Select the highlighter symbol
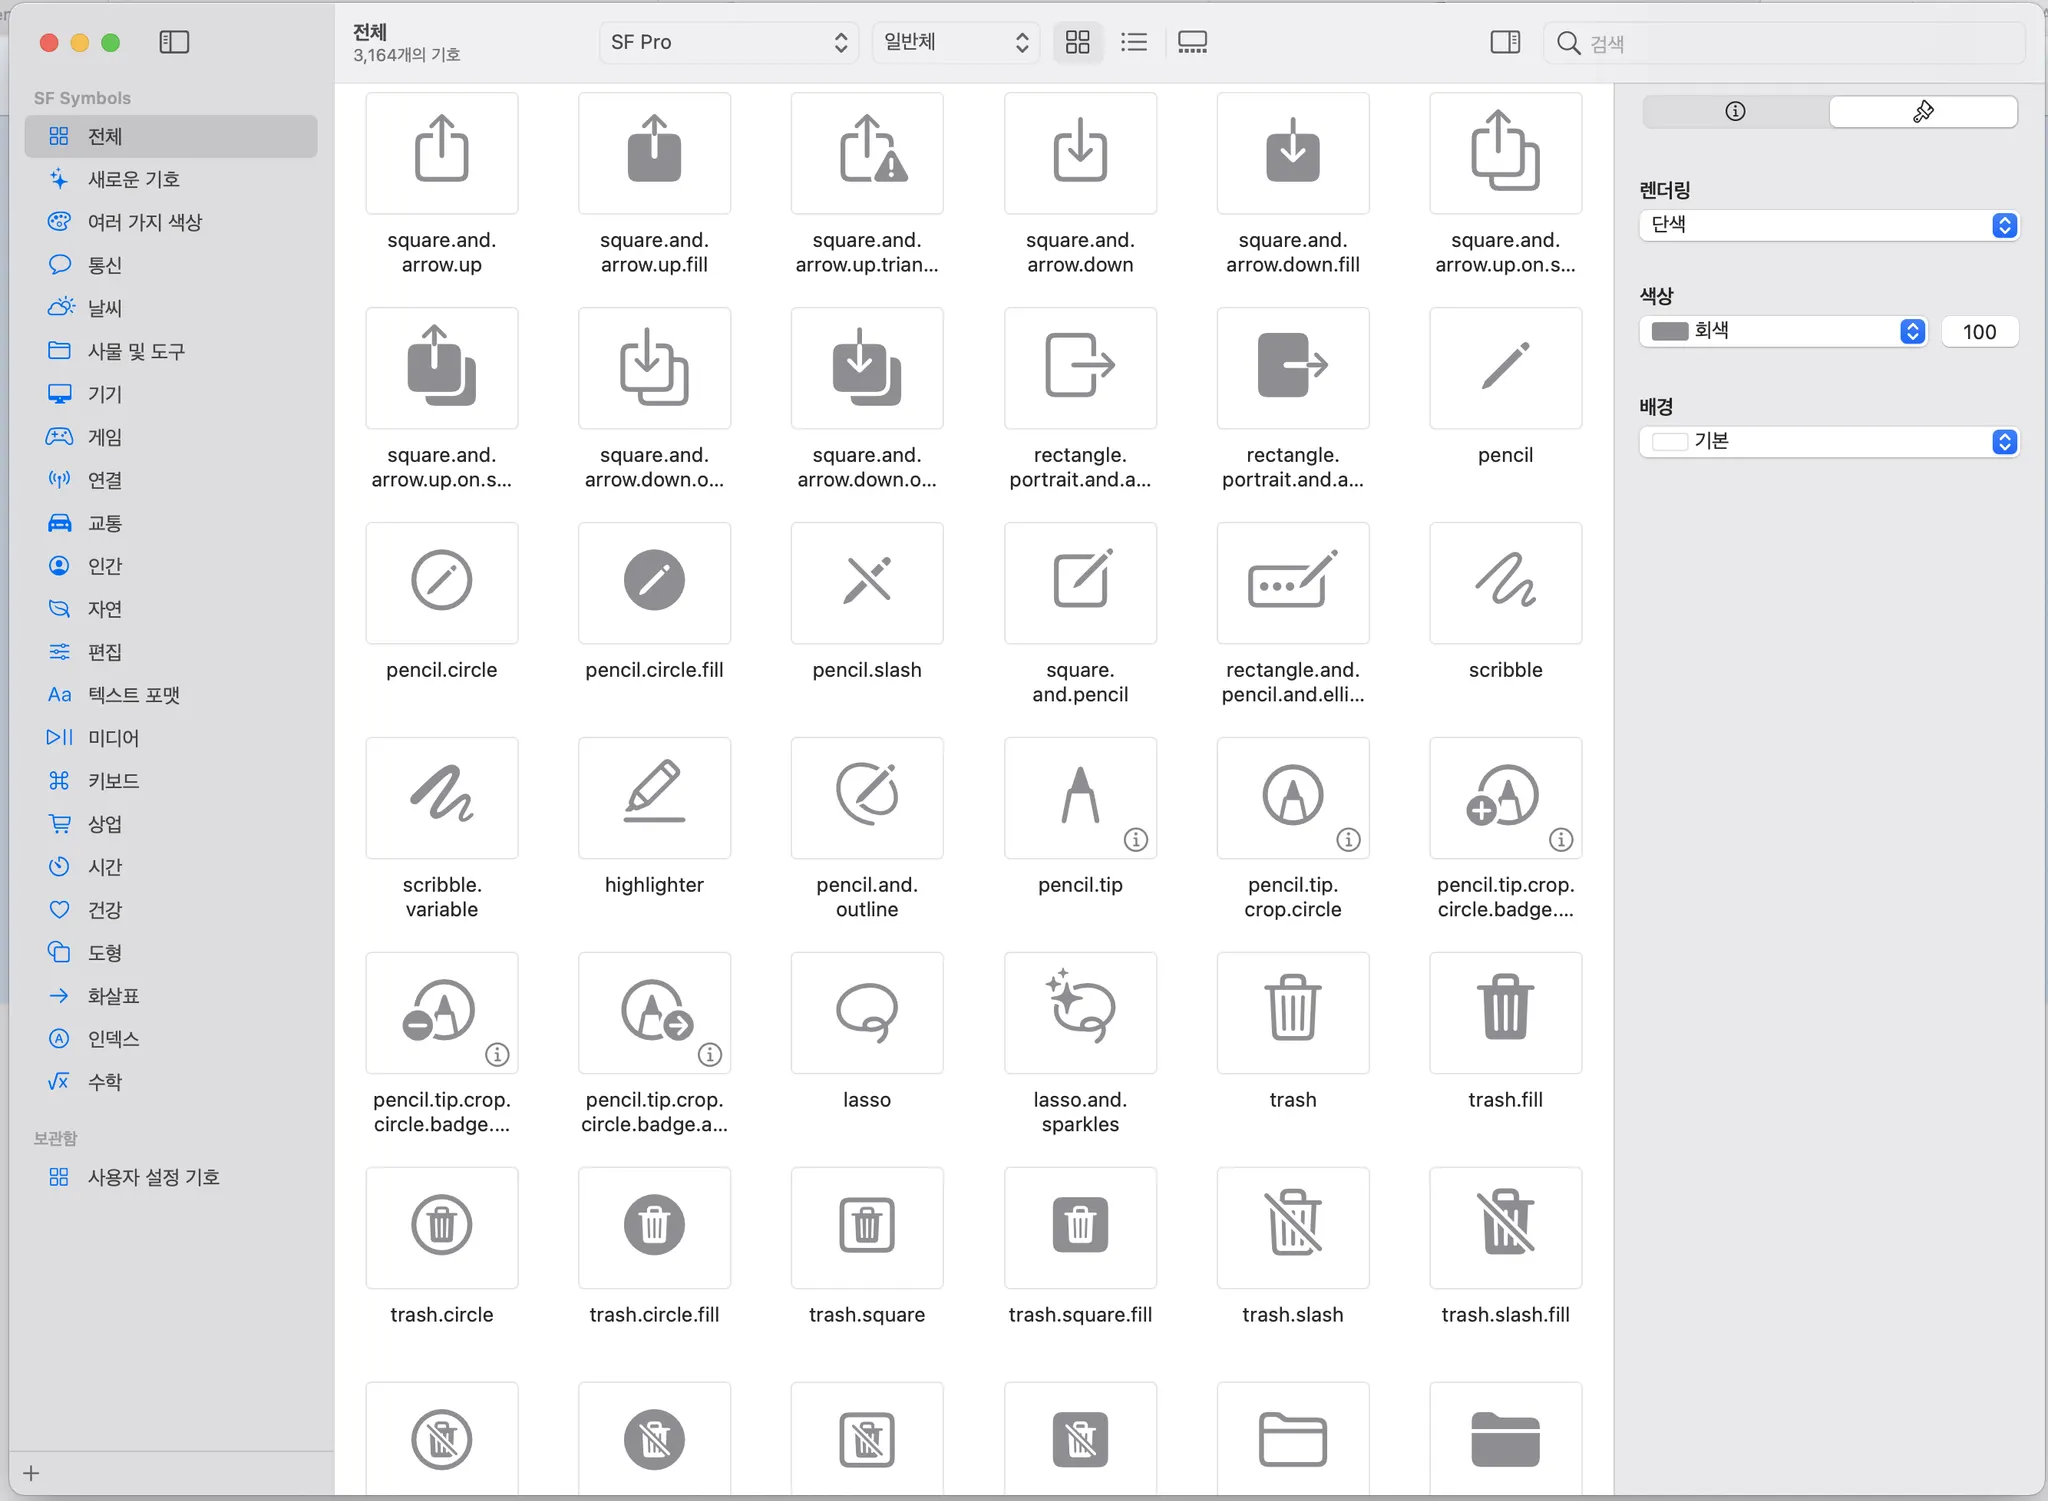 click(x=654, y=798)
